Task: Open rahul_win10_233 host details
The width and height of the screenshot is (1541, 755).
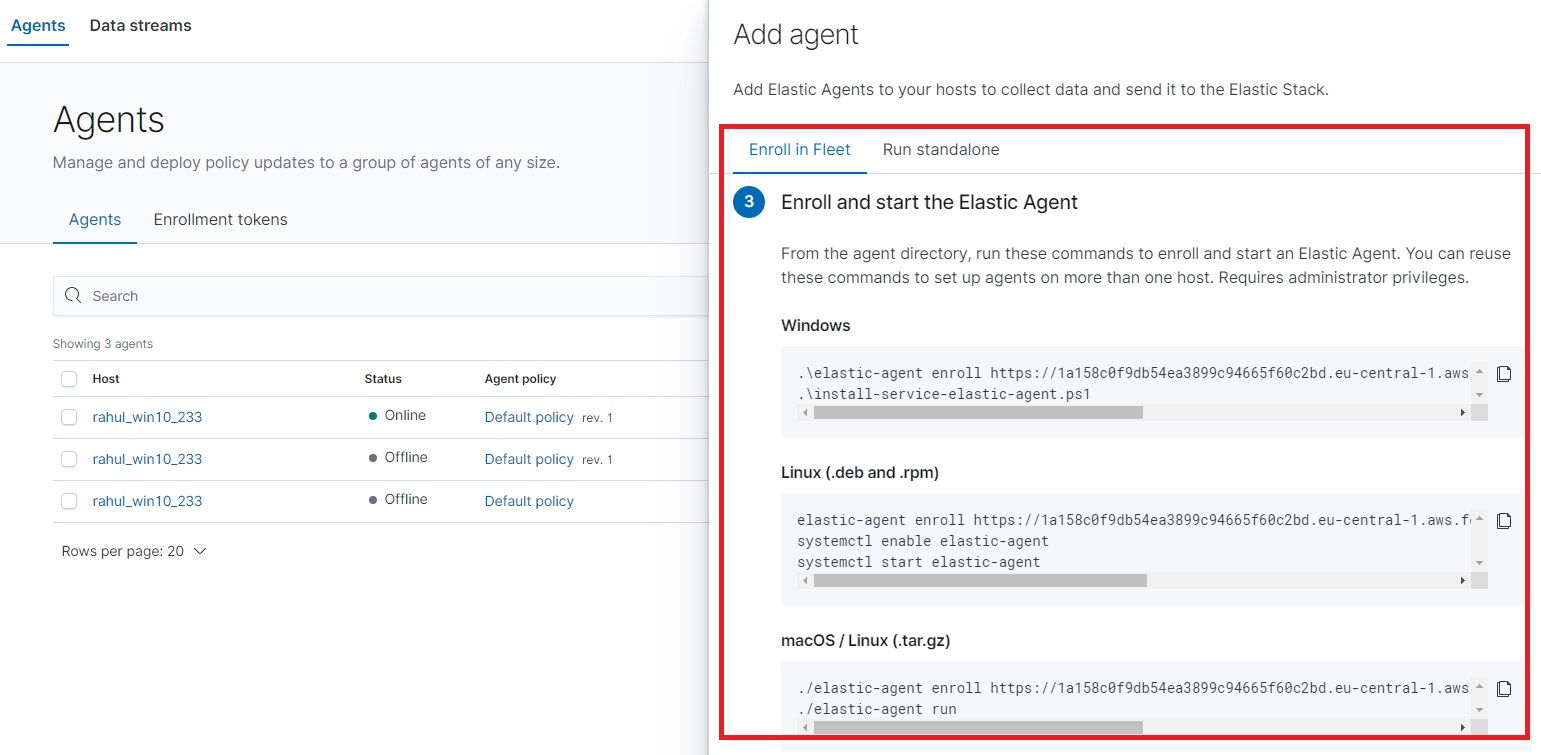Action: 147,417
